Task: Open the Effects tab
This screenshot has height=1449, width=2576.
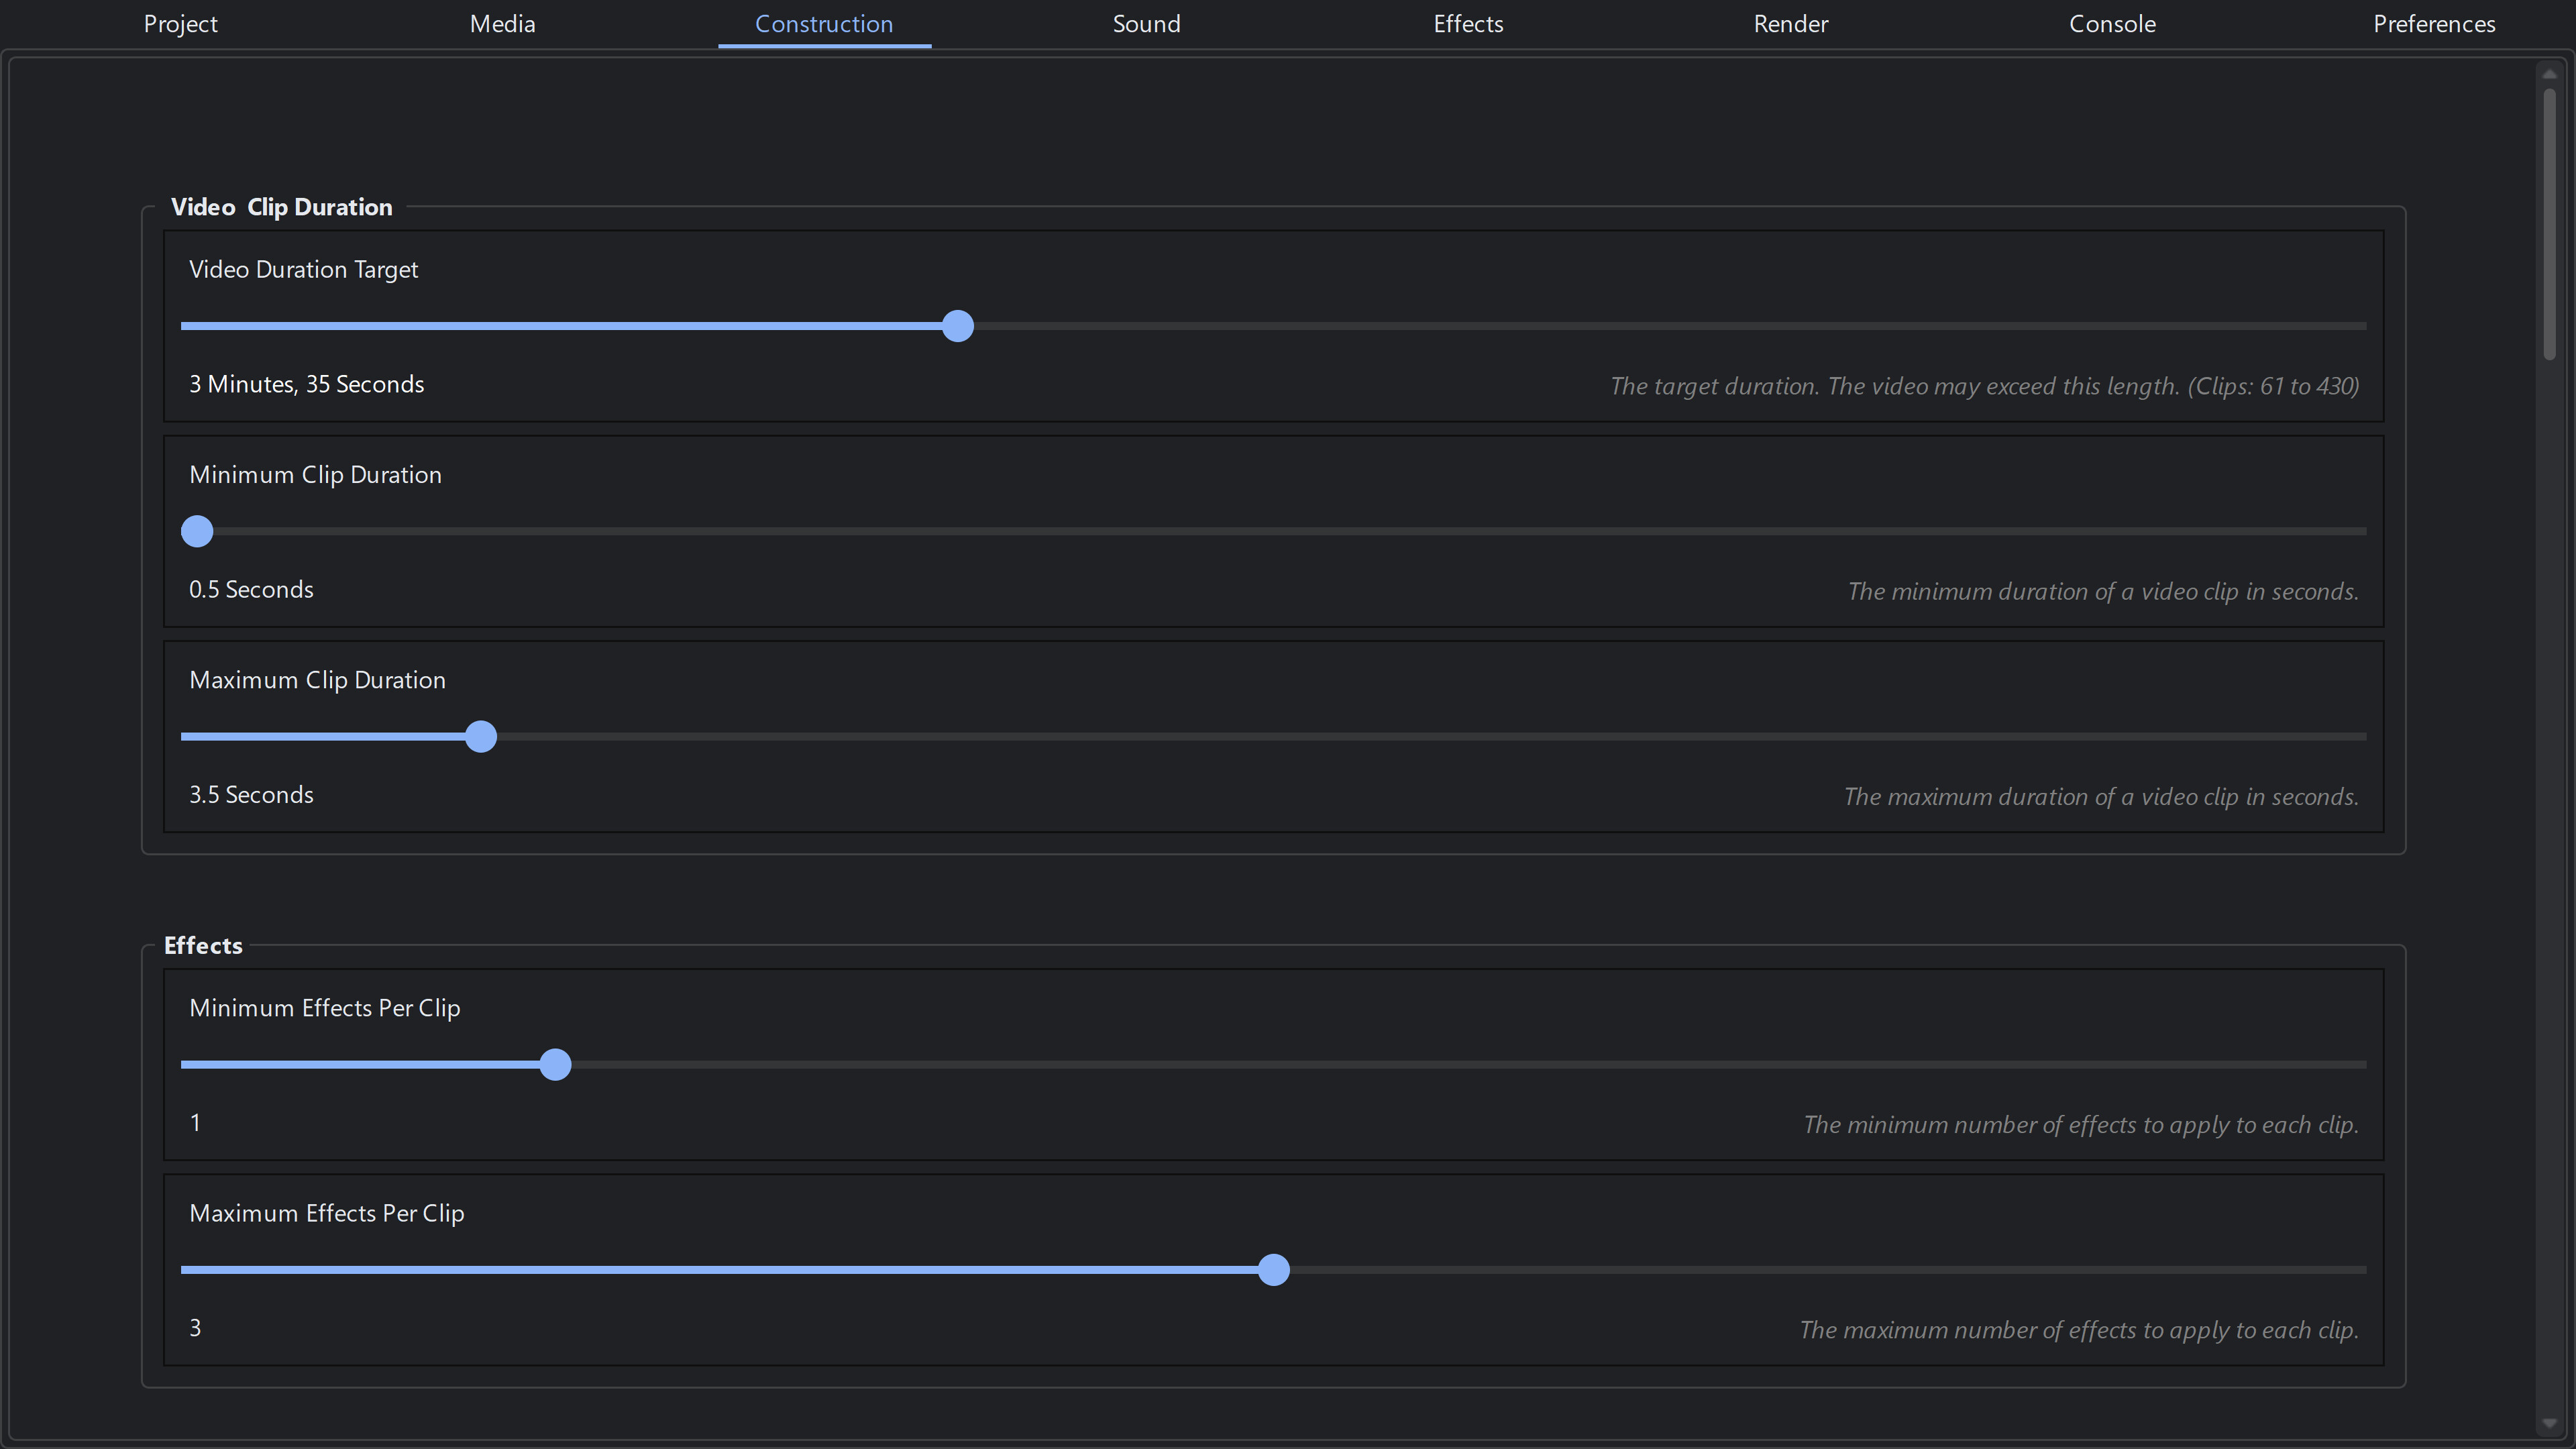Action: (x=1467, y=23)
